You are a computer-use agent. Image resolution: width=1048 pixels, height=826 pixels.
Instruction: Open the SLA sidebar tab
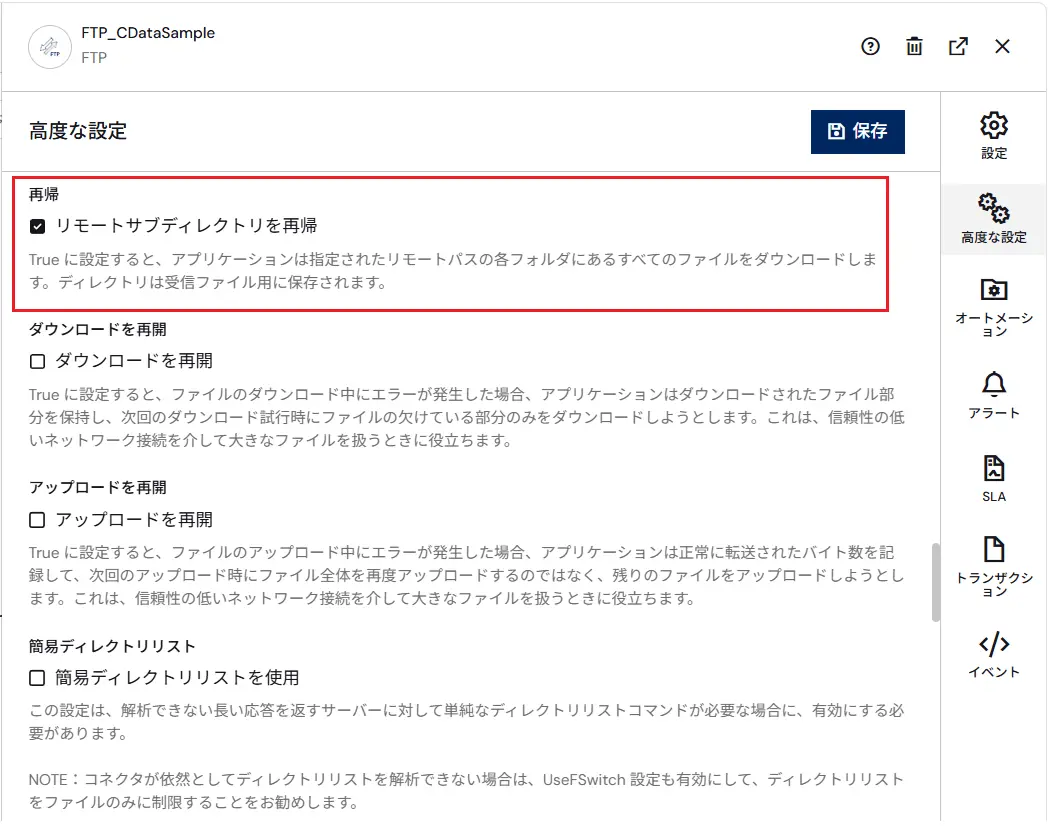pos(994,478)
